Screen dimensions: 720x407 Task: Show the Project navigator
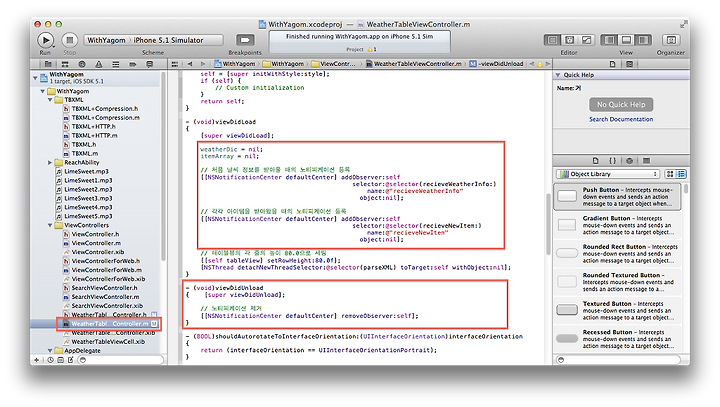pos(48,64)
